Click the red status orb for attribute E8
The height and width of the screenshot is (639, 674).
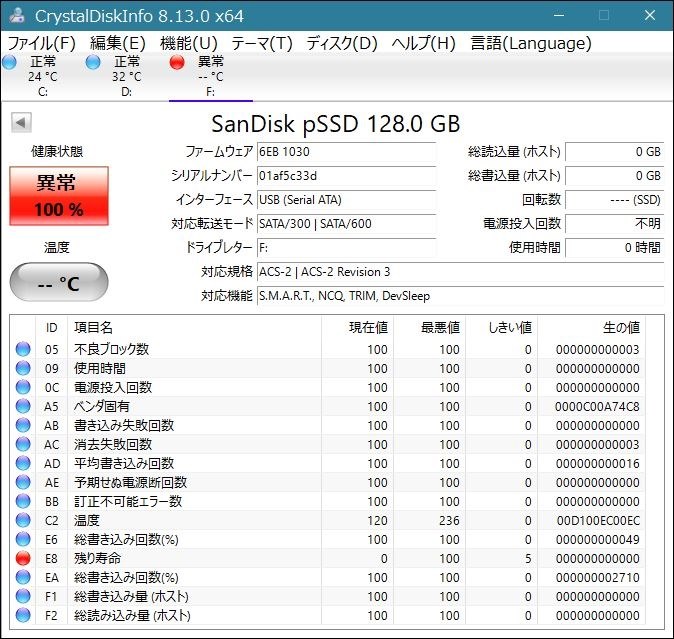[x=23, y=558]
